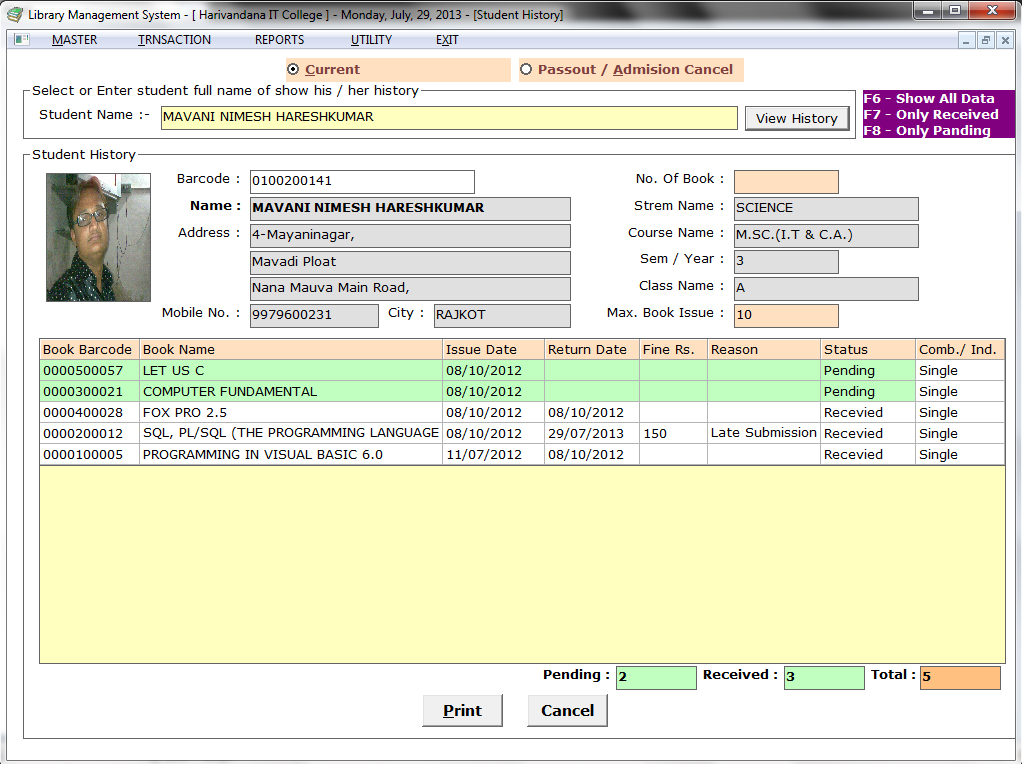The image size is (1022, 764).
Task: Click the Library Management System title bar icon
Action: click(14, 14)
